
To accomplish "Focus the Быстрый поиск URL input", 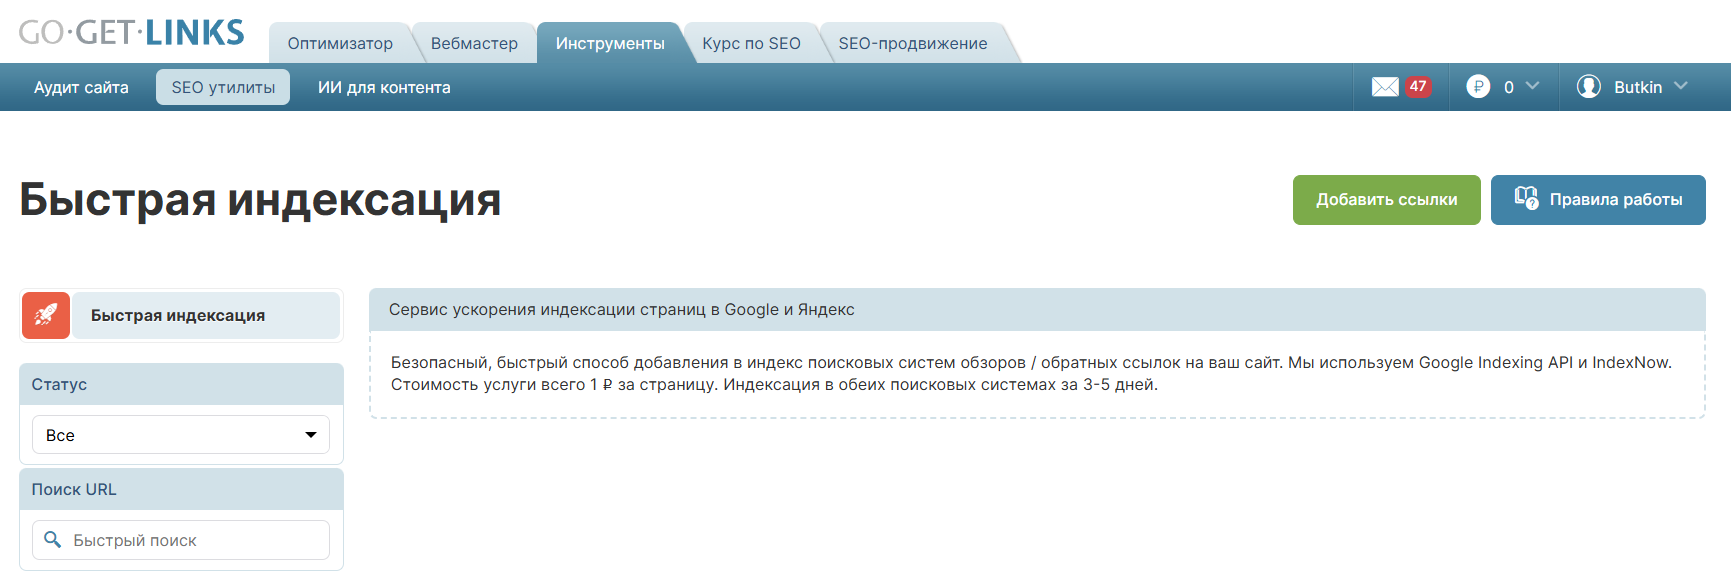I will [x=195, y=540].
